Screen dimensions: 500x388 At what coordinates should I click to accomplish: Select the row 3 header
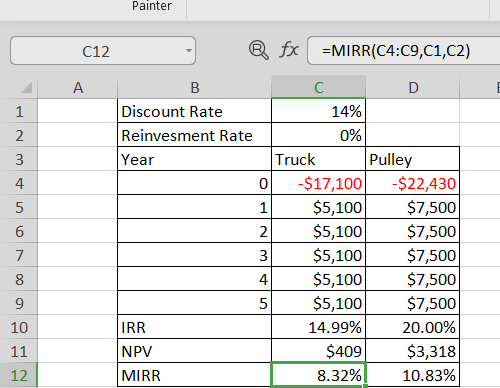click(x=19, y=159)
